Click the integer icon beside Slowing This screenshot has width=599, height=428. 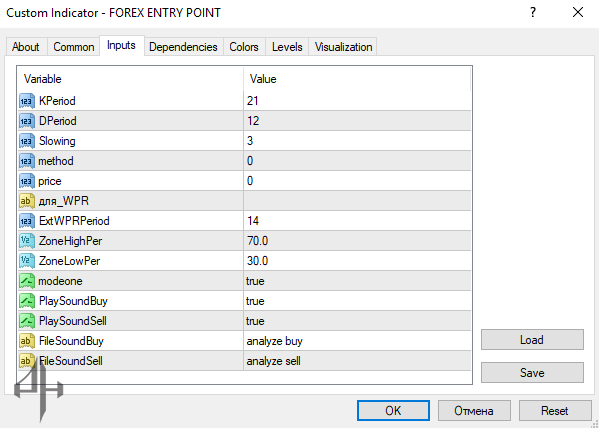tap(27, 141)
